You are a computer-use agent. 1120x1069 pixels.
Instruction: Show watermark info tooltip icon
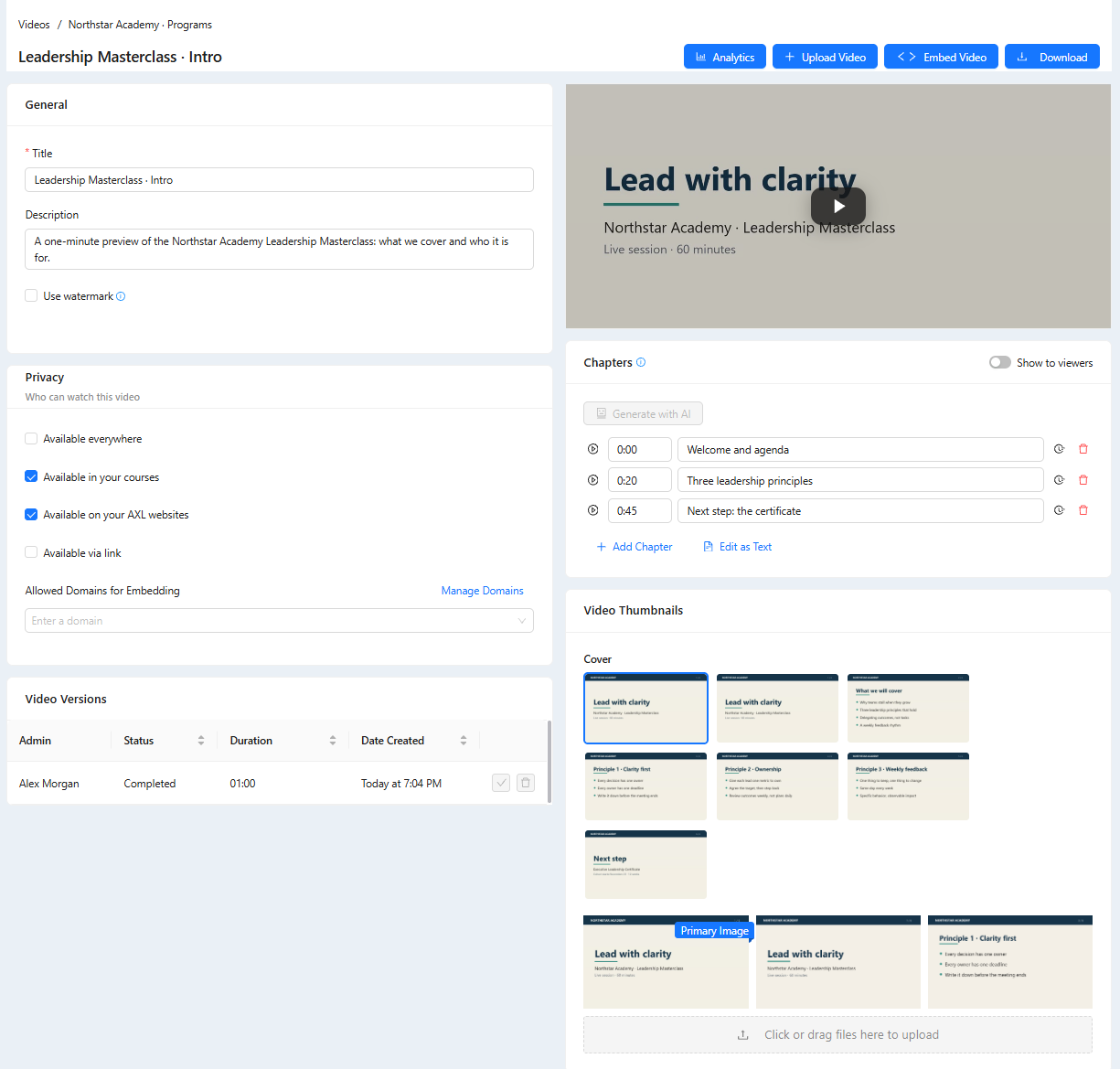click(121, 296)
